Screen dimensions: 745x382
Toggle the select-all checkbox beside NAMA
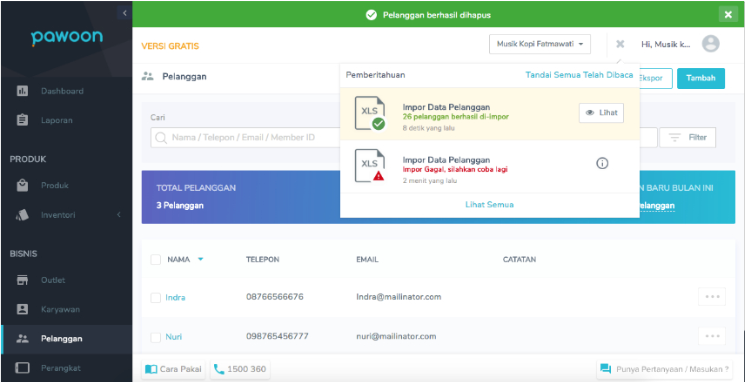(156, 259)
